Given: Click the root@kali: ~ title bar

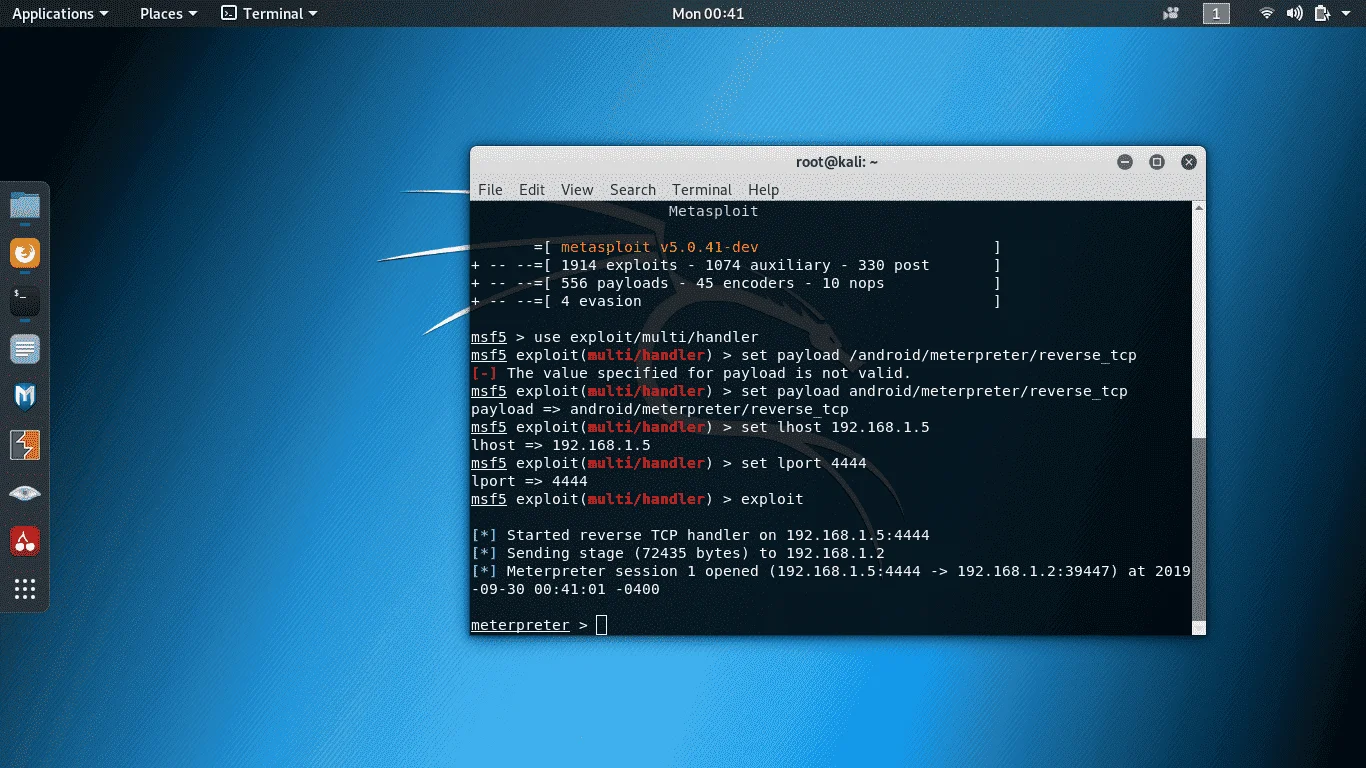Looking at the screenshot, I should (x=837, y=162).
